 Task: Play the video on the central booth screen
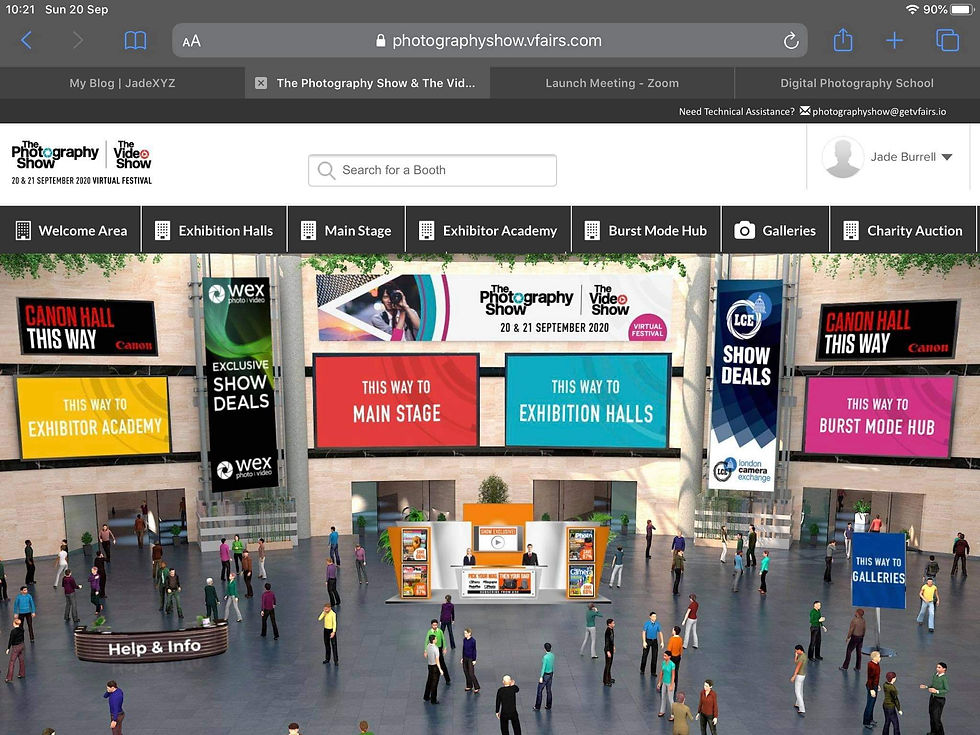(498, 542)
